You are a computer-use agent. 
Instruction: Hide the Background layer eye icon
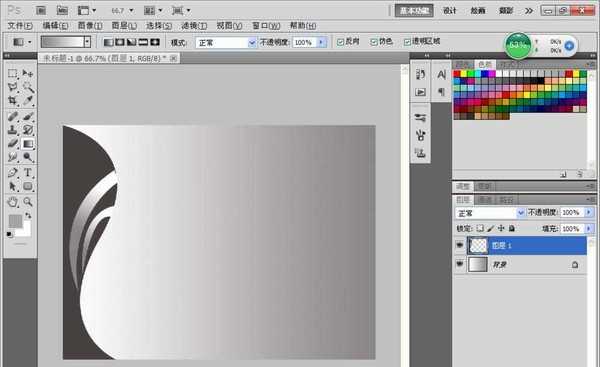click(x=460, y=264)
